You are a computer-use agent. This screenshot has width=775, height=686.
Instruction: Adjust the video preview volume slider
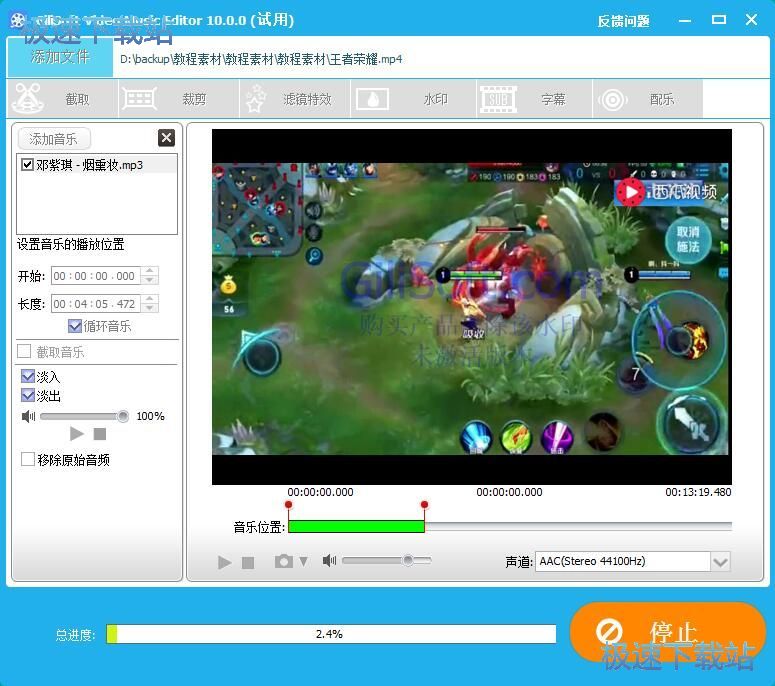(x=387, y=560)
